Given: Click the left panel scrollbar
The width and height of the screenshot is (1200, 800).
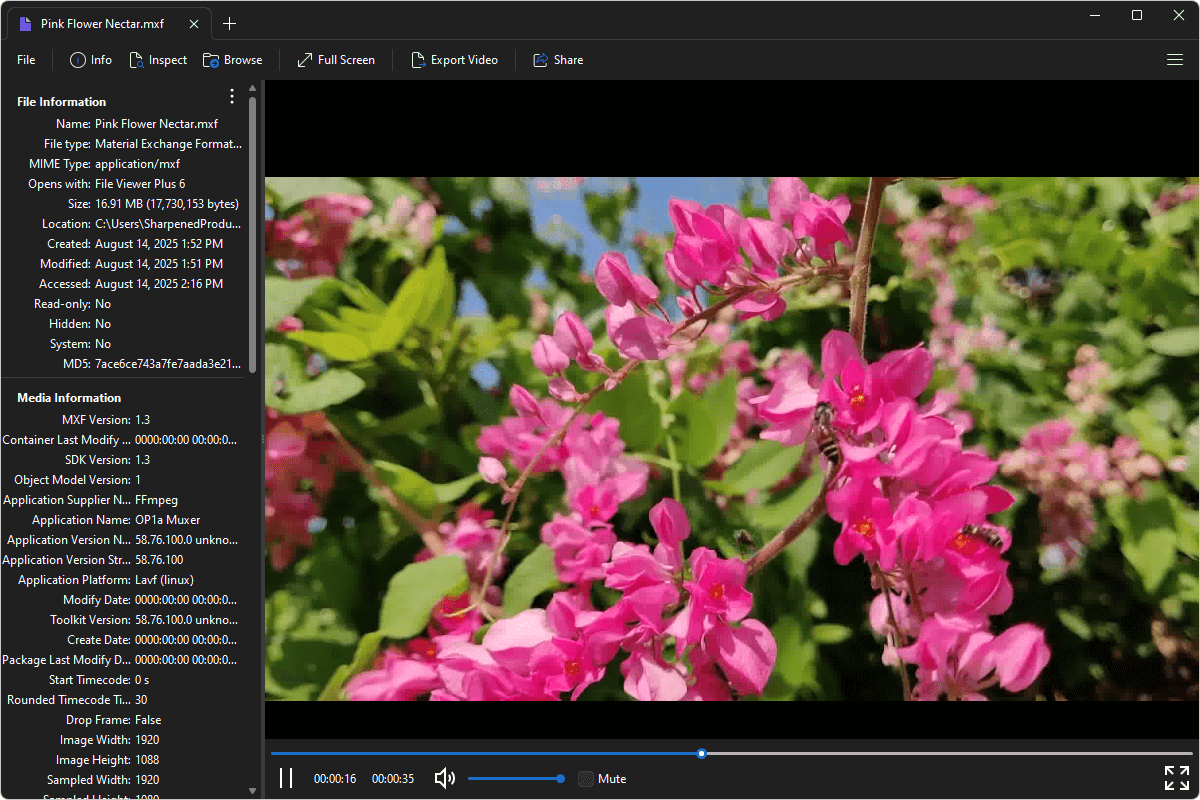Looking at the screenshot, I should [x=253, y=234].
